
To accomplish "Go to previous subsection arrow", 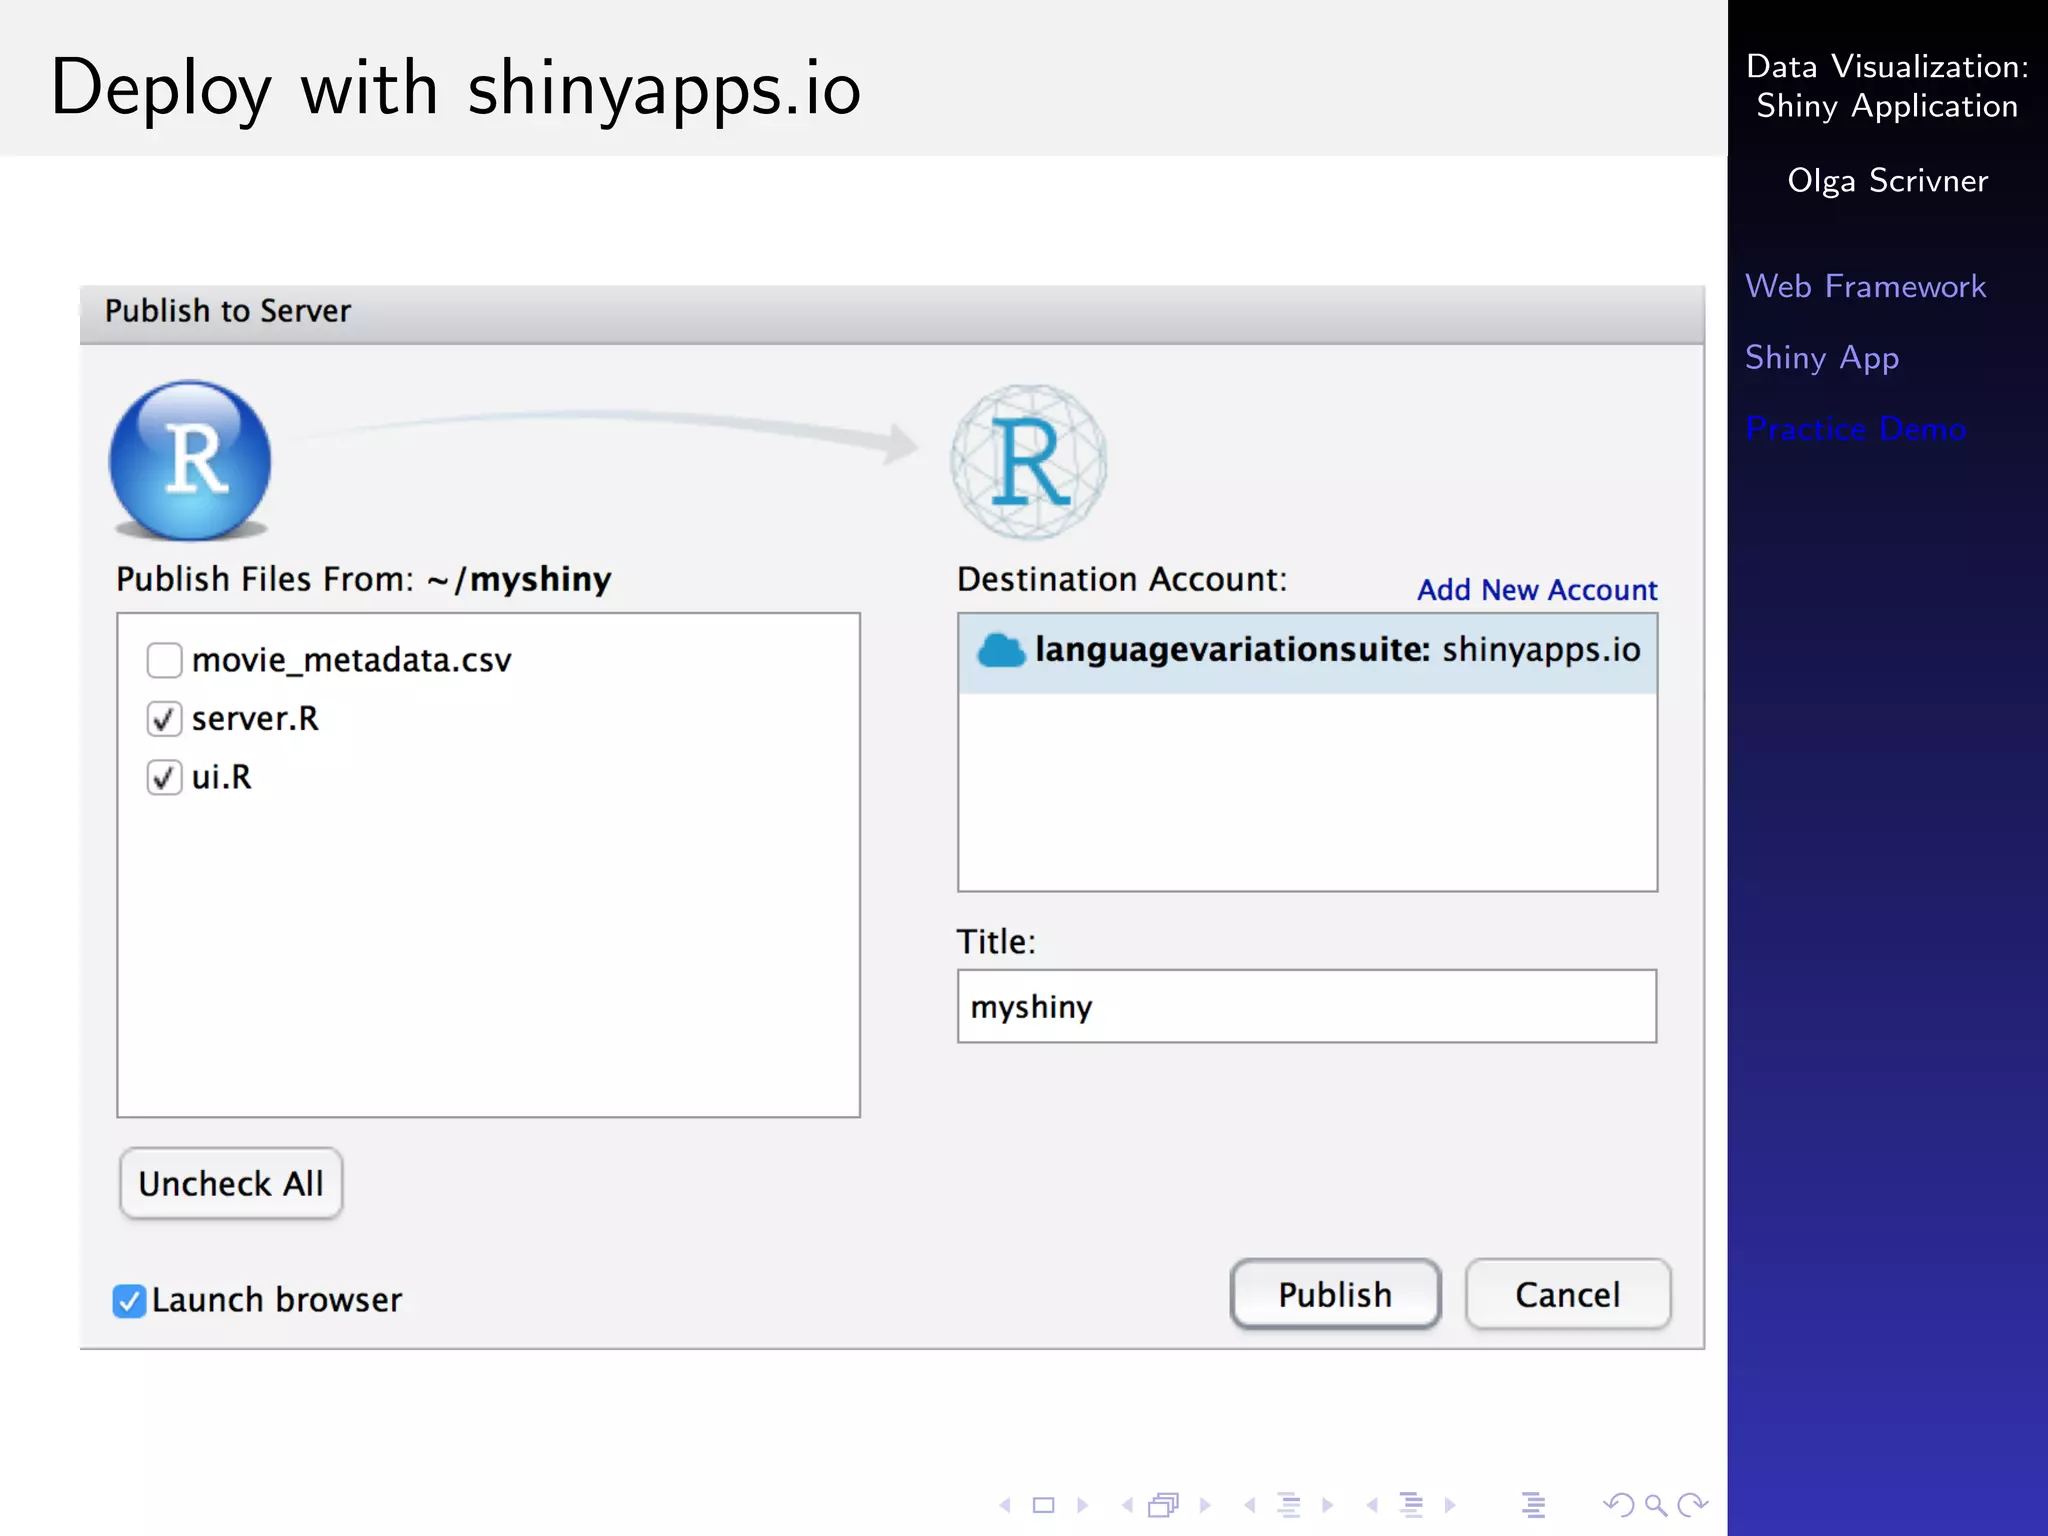I will coord(1249,1505).
